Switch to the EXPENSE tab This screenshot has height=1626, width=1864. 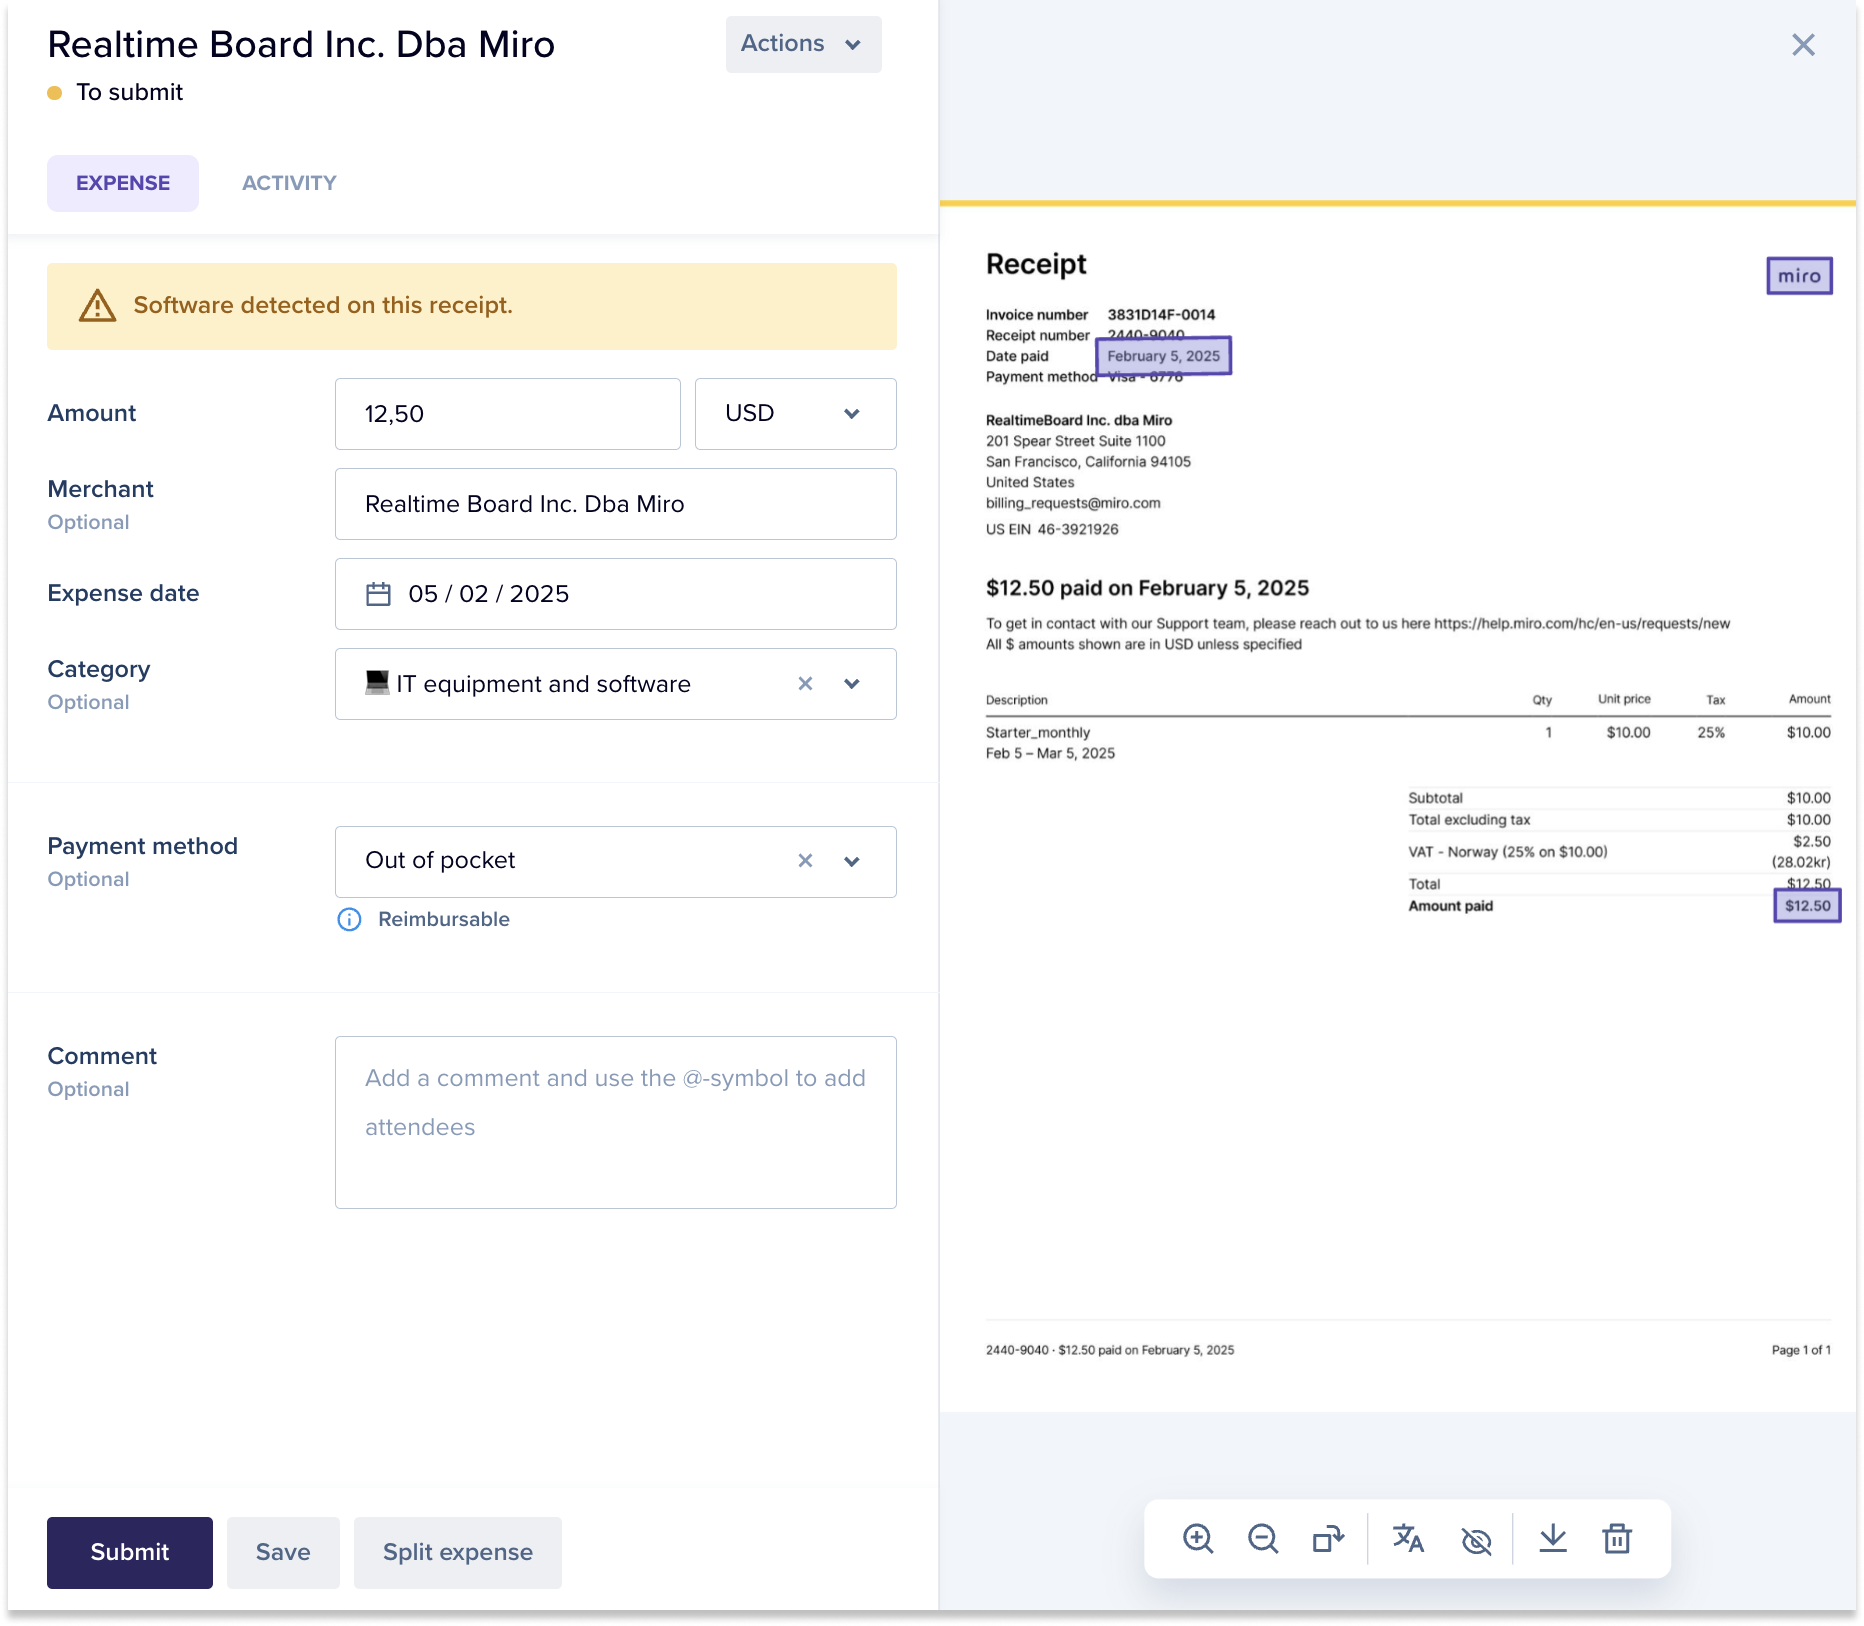123,183
